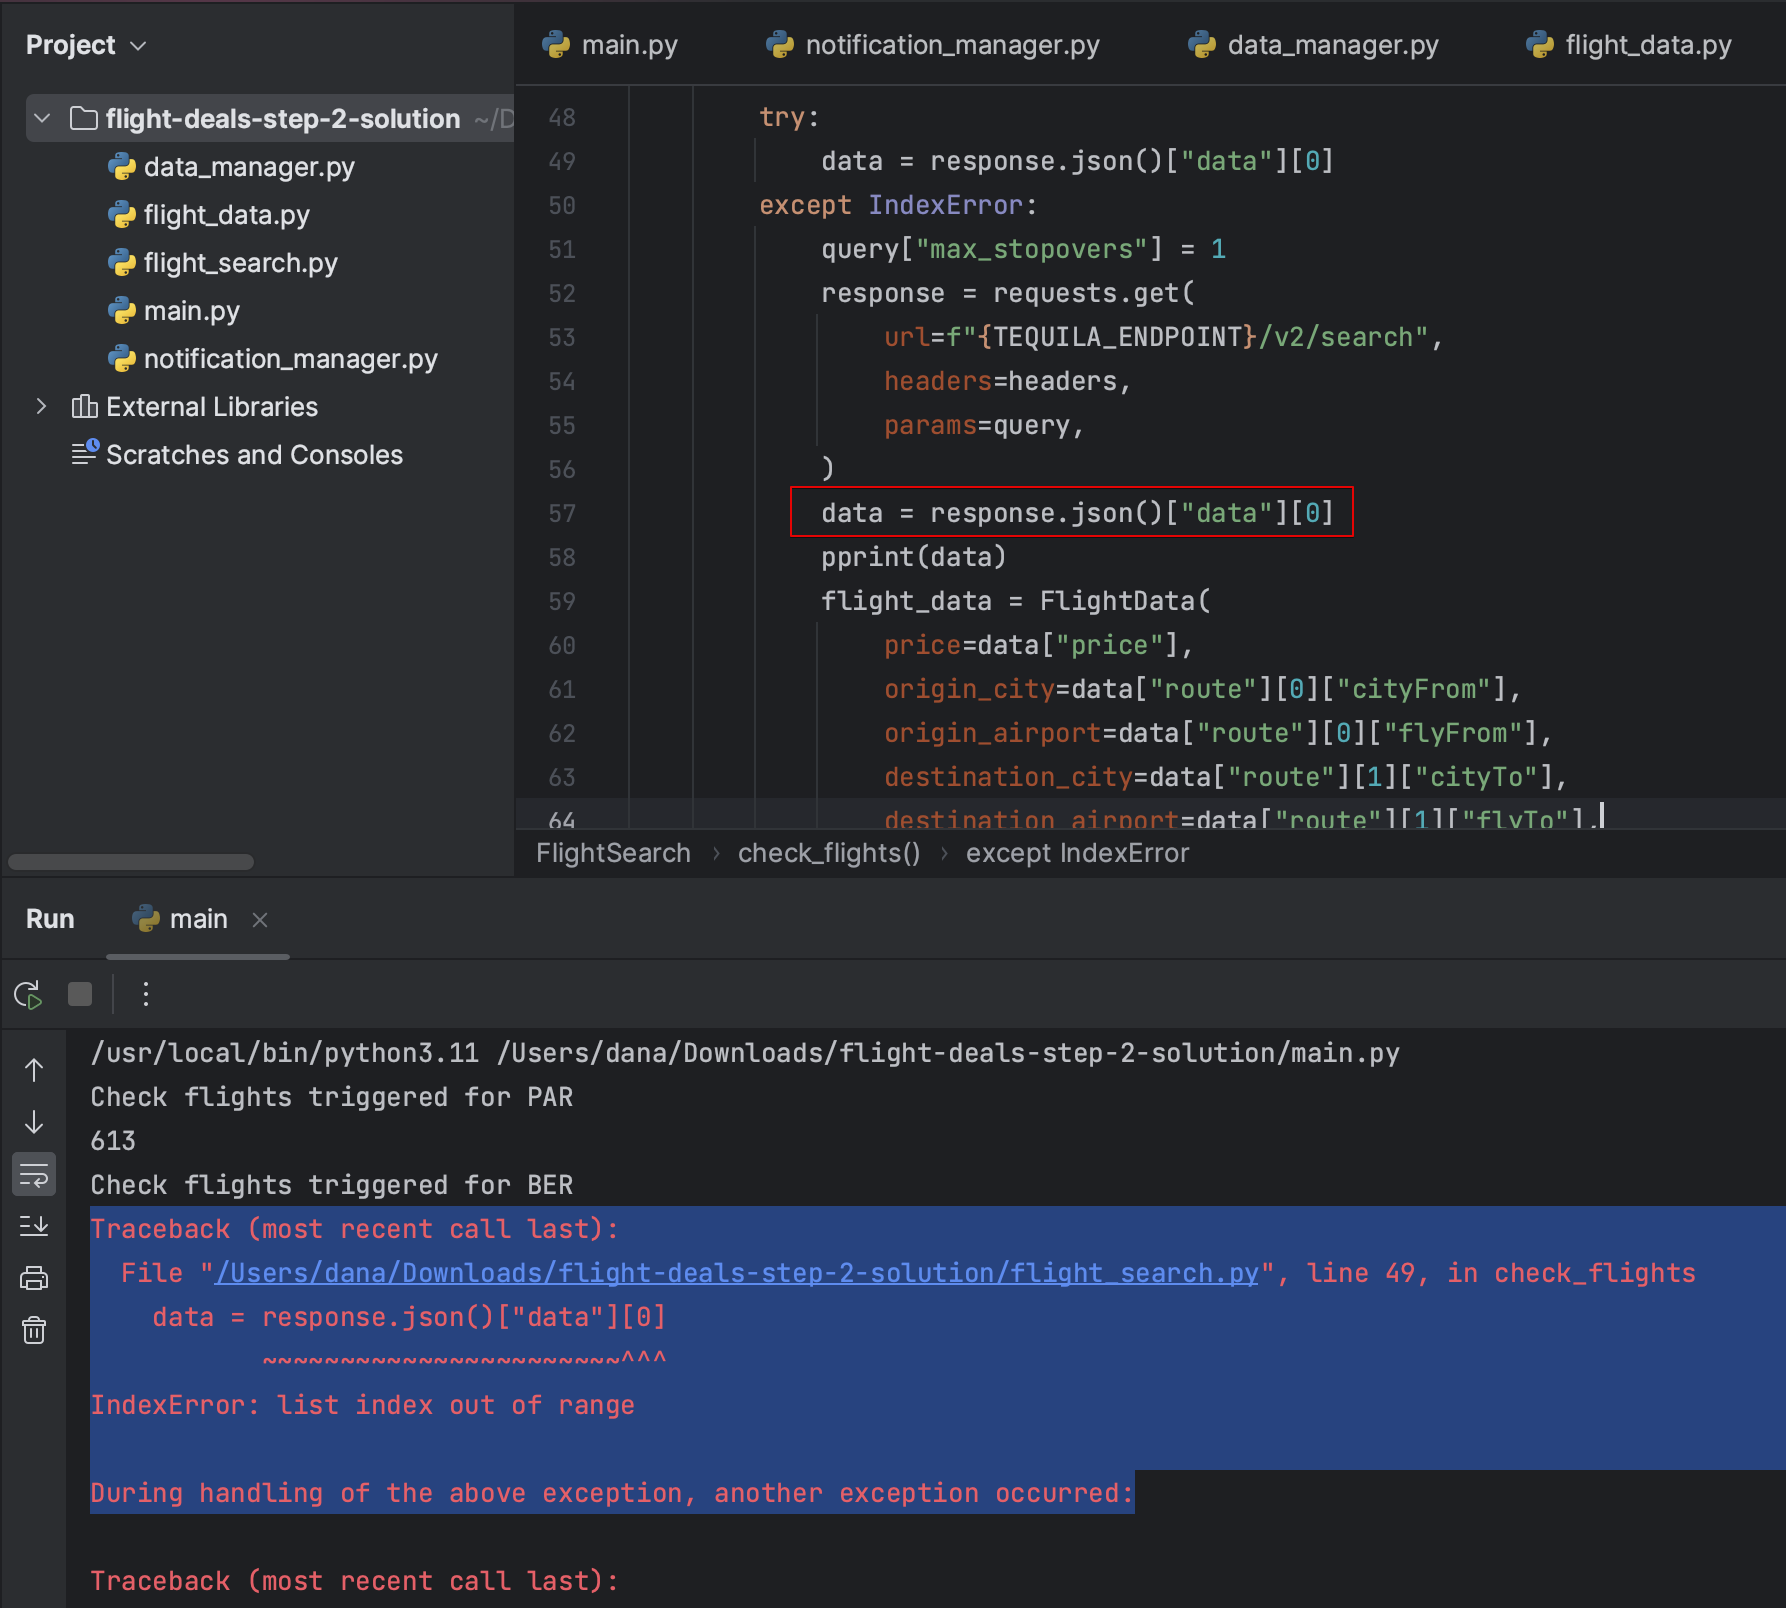The height and width of the screenshot is (1608, 1786).
Task: Click the data_manager.py Python file icon in tree
Action: (122, 167)
